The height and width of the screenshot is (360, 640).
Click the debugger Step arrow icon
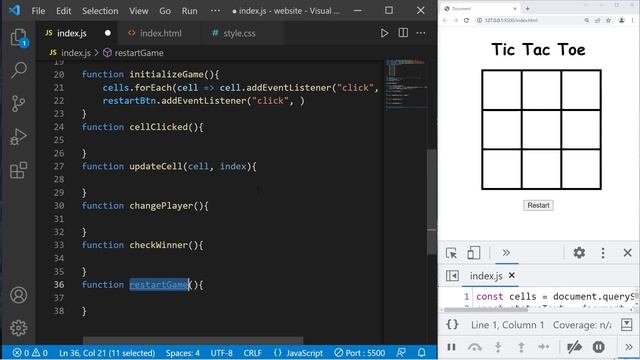pos(544,347)
